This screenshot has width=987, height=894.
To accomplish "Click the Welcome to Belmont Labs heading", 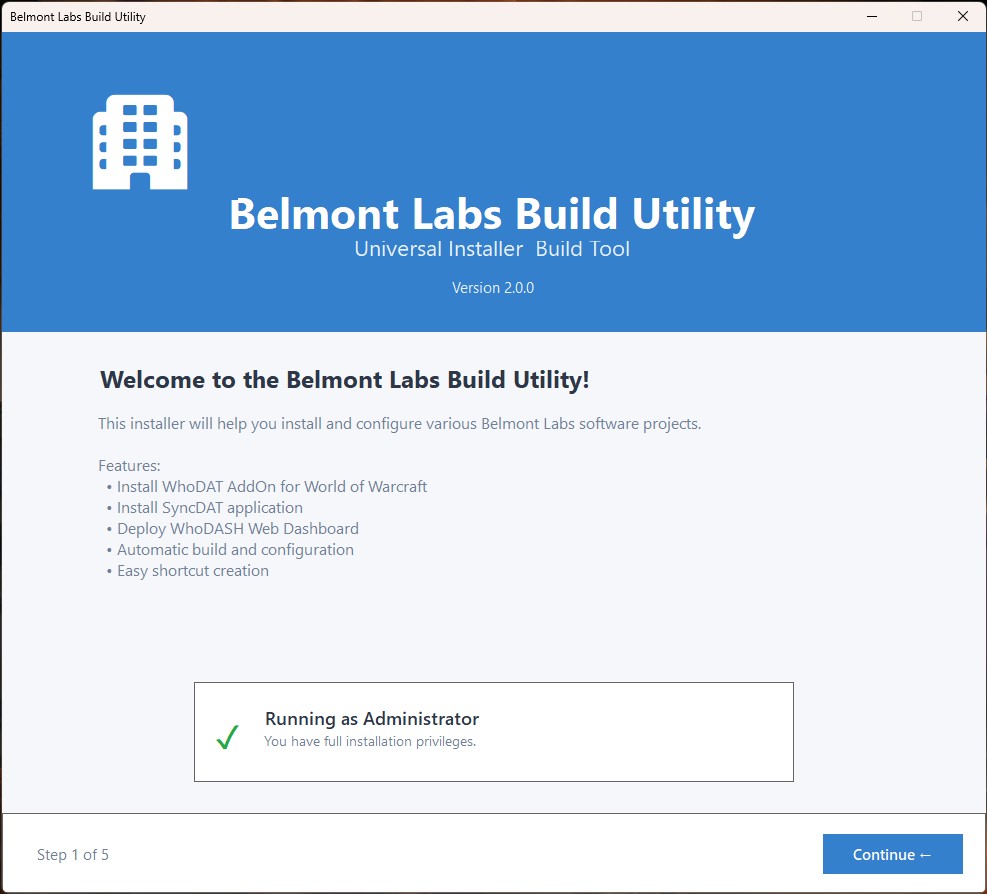I will point(345,380).
